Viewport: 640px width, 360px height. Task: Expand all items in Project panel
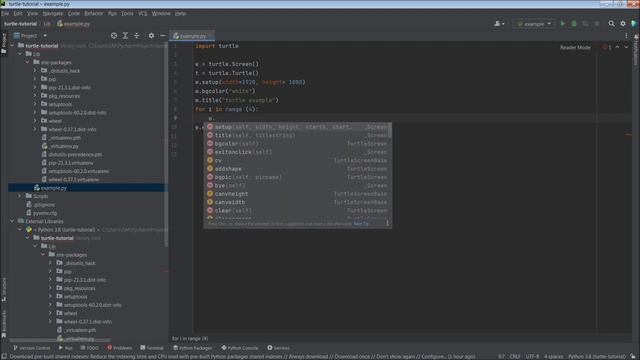[125, 36]
